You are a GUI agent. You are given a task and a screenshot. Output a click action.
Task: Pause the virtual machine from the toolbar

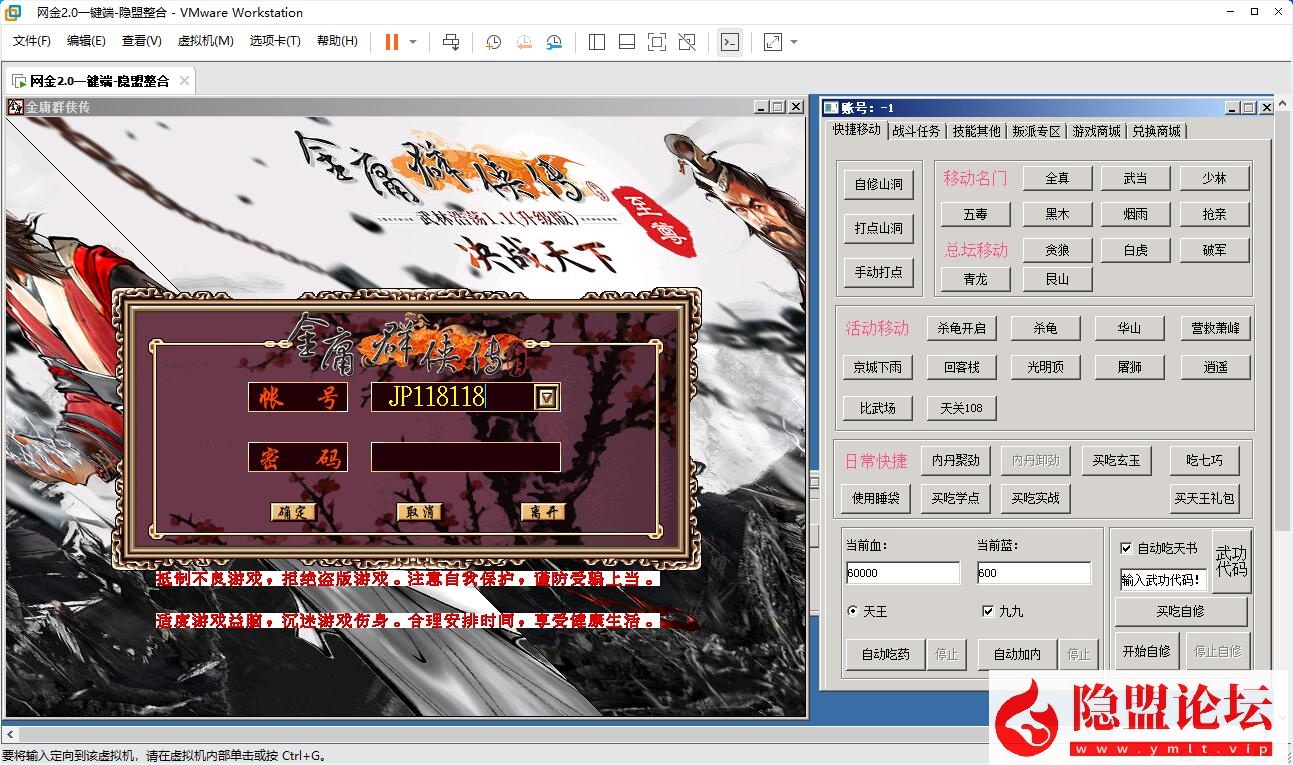point(391,42)
